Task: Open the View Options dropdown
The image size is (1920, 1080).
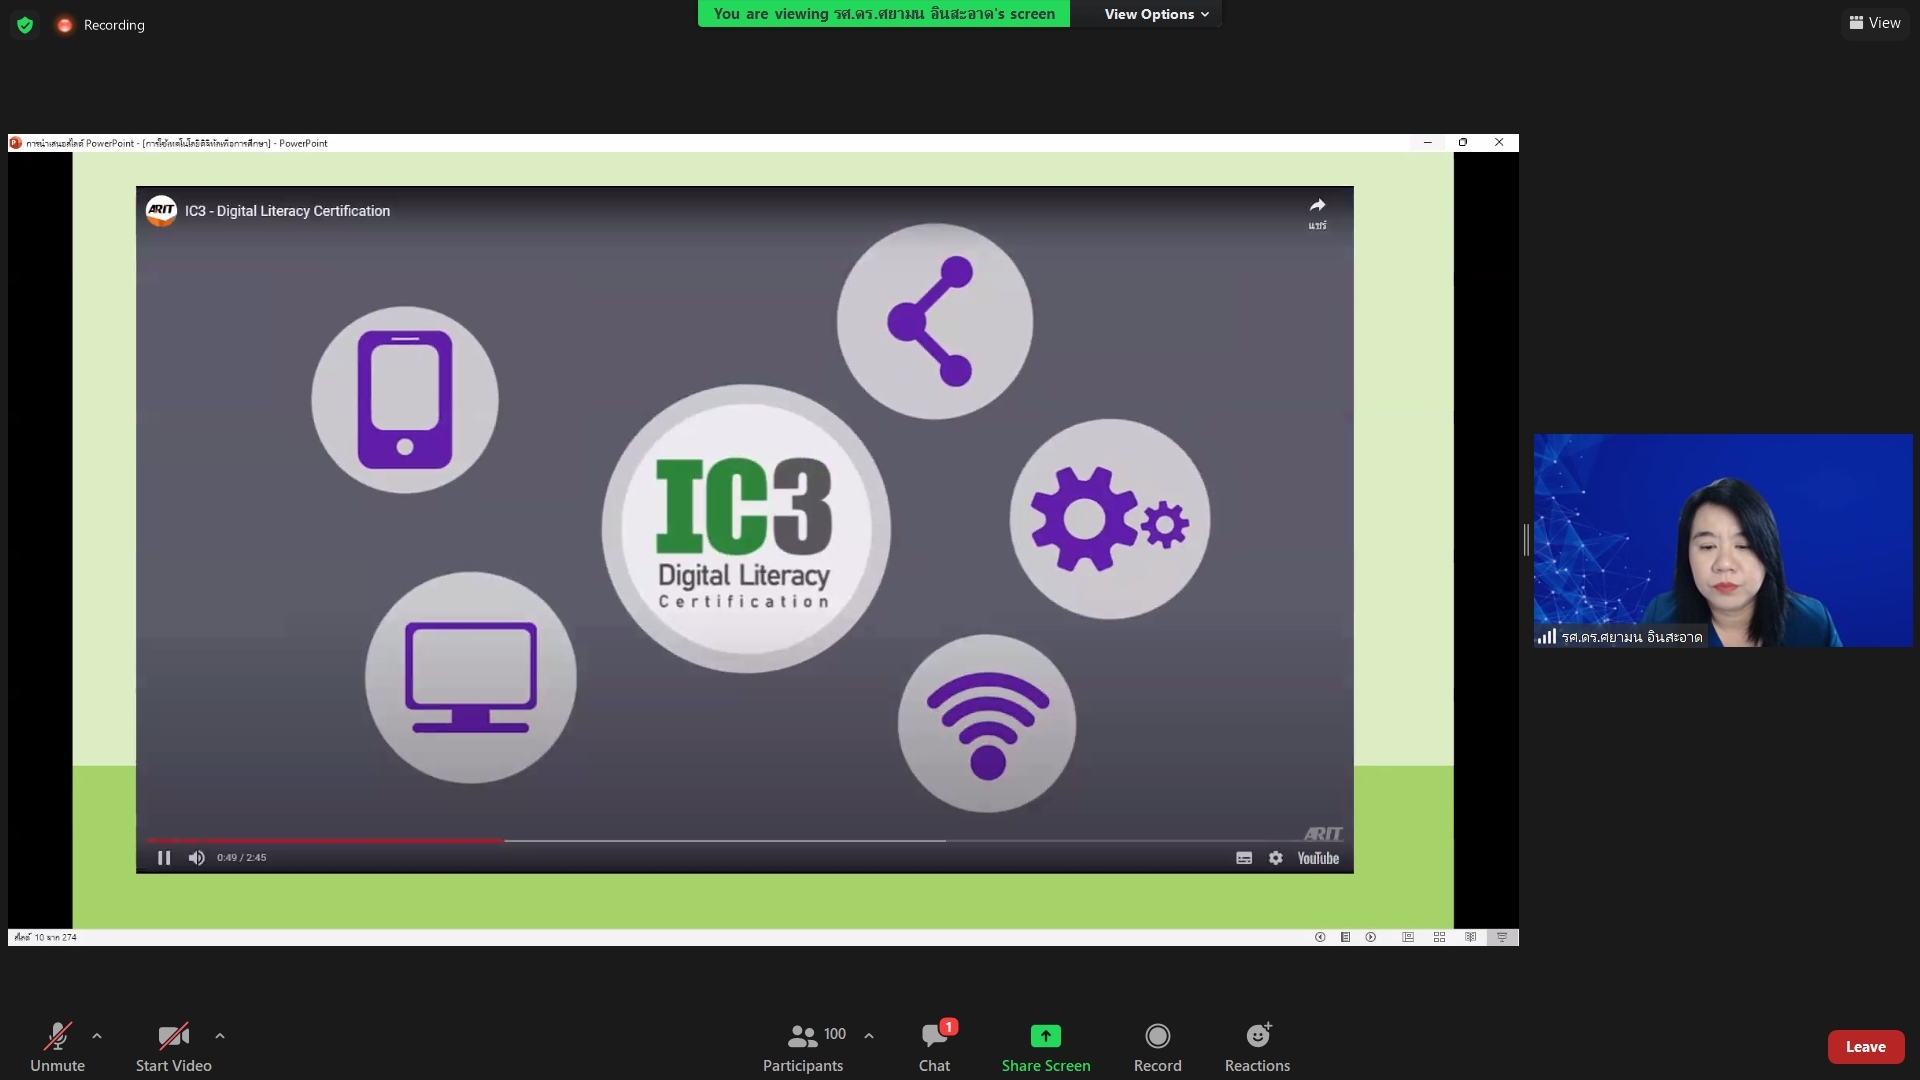Action: [1156, 14]
